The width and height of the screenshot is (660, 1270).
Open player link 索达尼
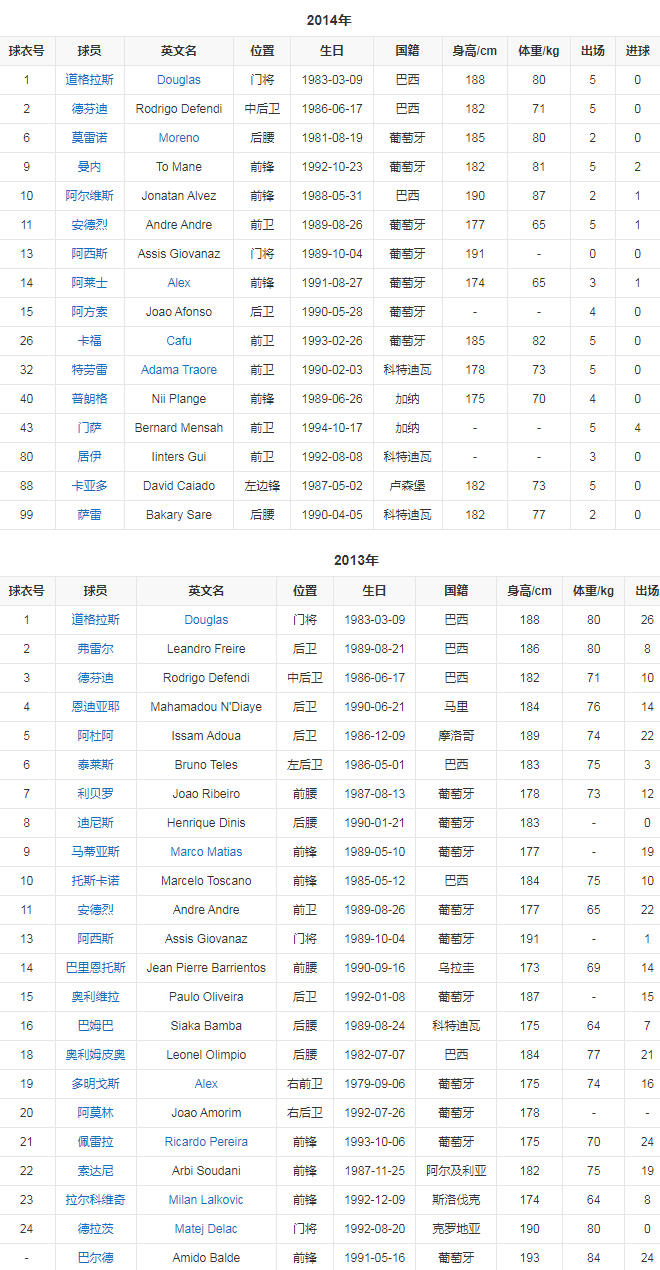pyautogui.click(x=96, y=1171)
